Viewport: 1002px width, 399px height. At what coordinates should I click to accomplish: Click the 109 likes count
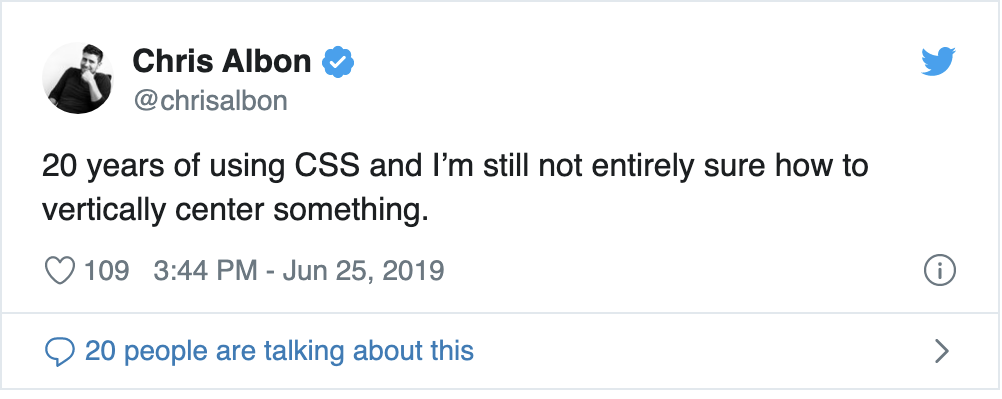(x=107, y=270)
